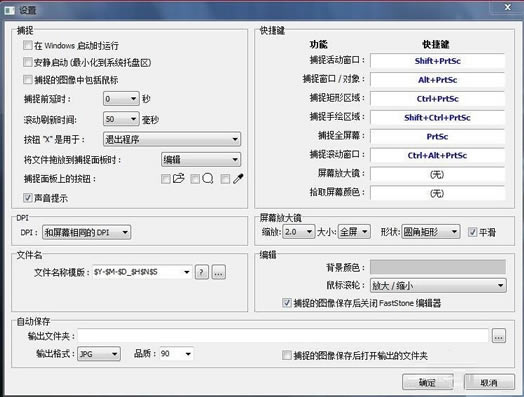This screenshot has width=524, height=397.
Task: Expand the 按钮 X 是用于 dropdown
Action: (x=172, y=139)
